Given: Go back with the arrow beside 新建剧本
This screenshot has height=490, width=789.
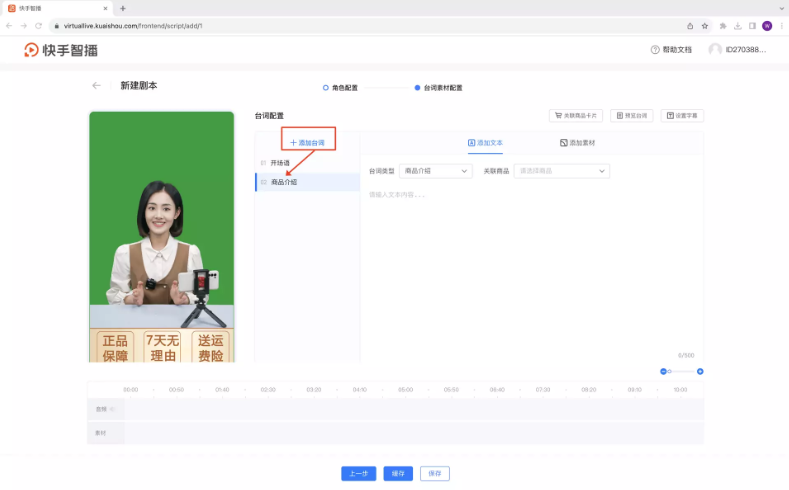Looking at the screenshot, I should [x=96, y=86].
